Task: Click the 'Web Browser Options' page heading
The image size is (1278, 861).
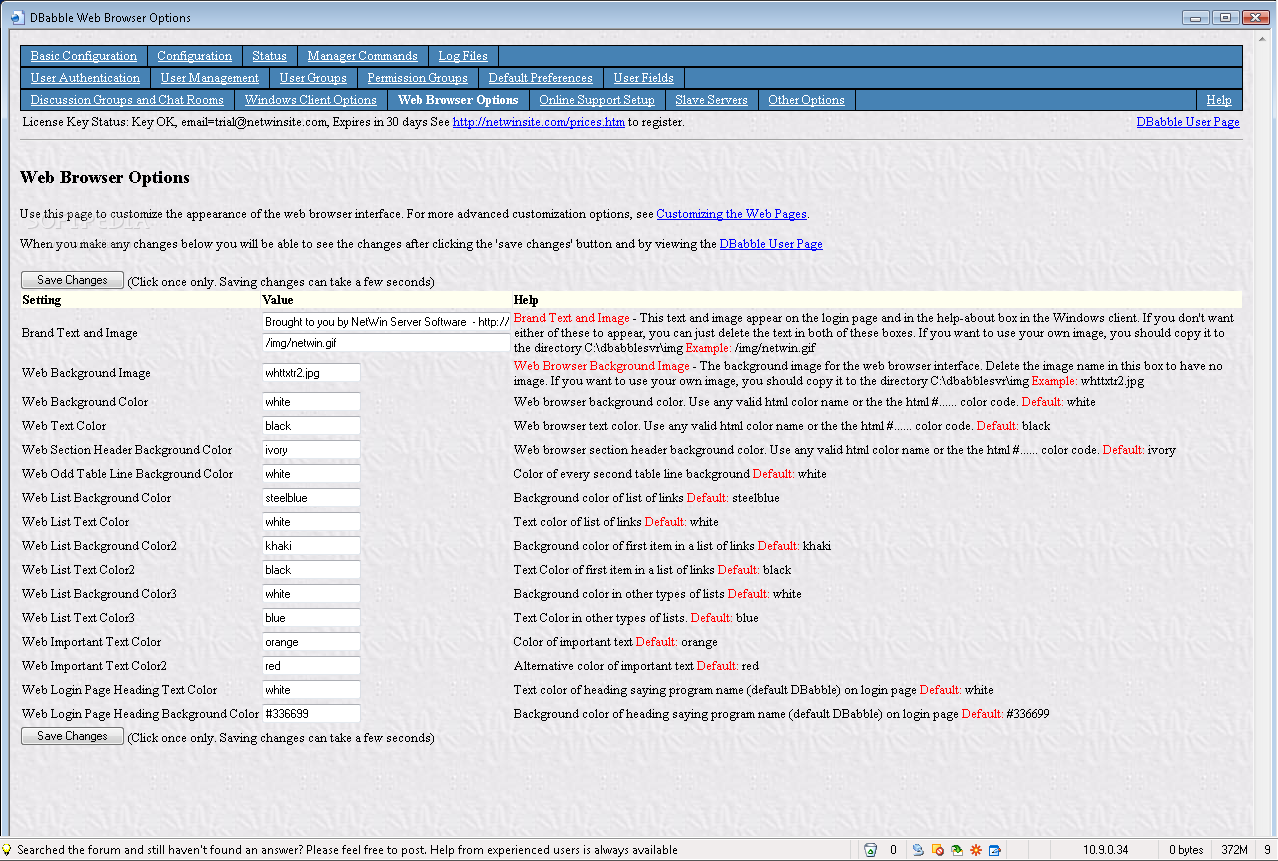Action: (x=105, y=177)
